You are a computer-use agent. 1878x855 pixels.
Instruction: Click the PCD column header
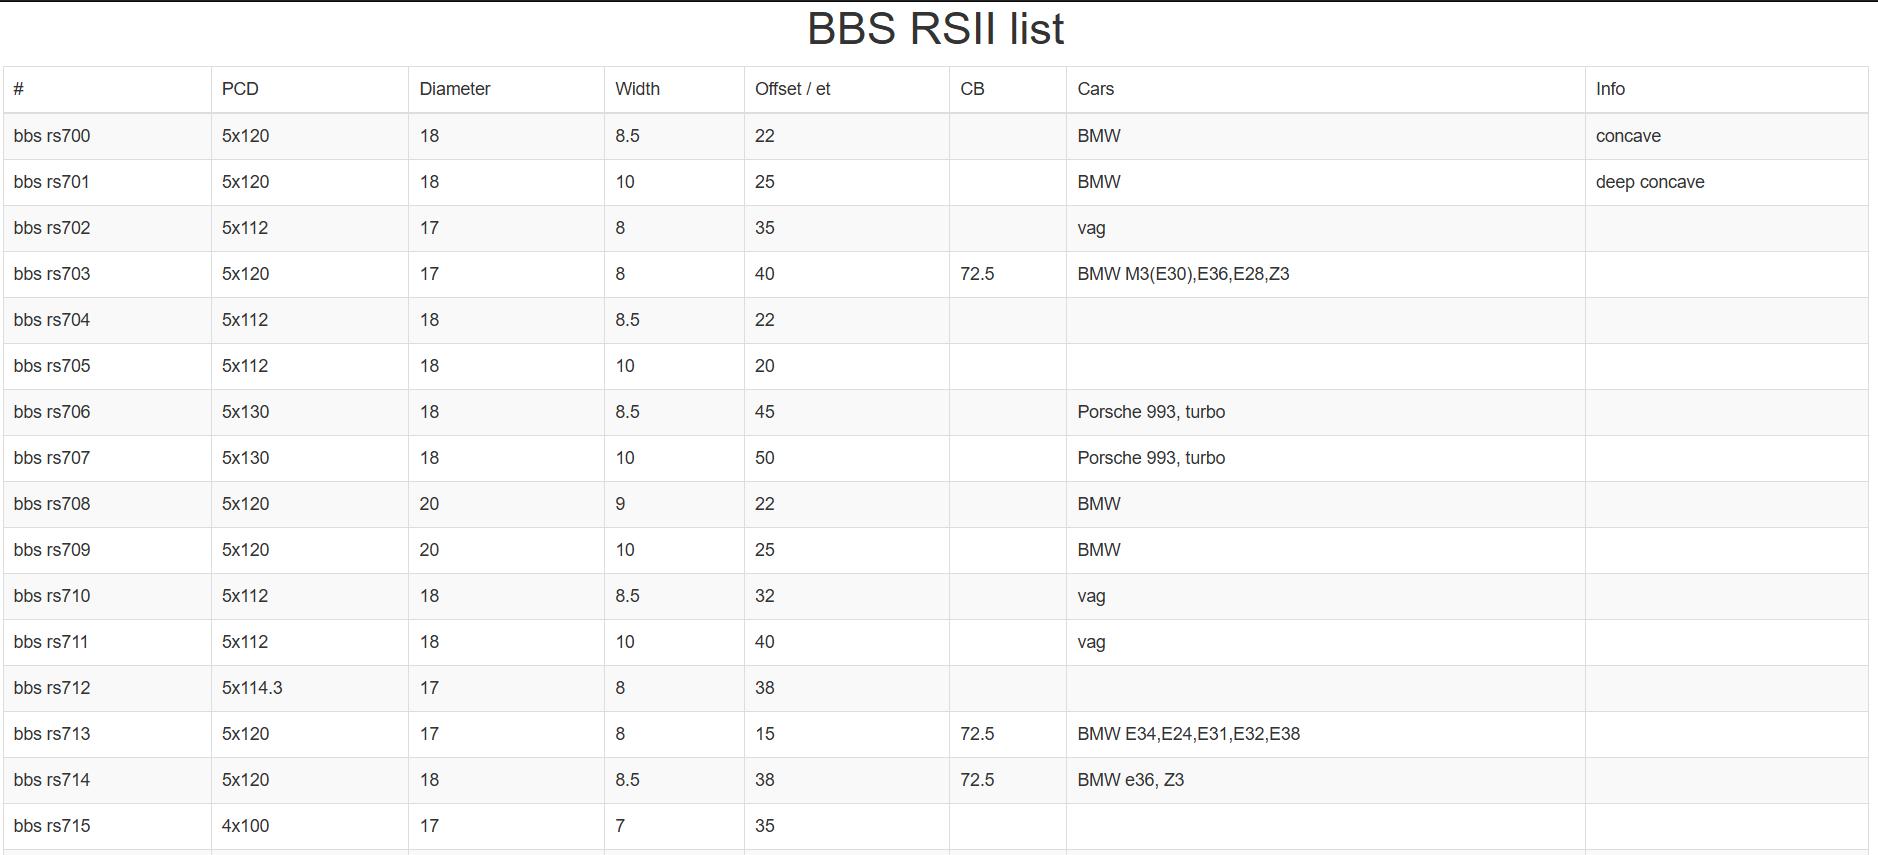(309, 89)
